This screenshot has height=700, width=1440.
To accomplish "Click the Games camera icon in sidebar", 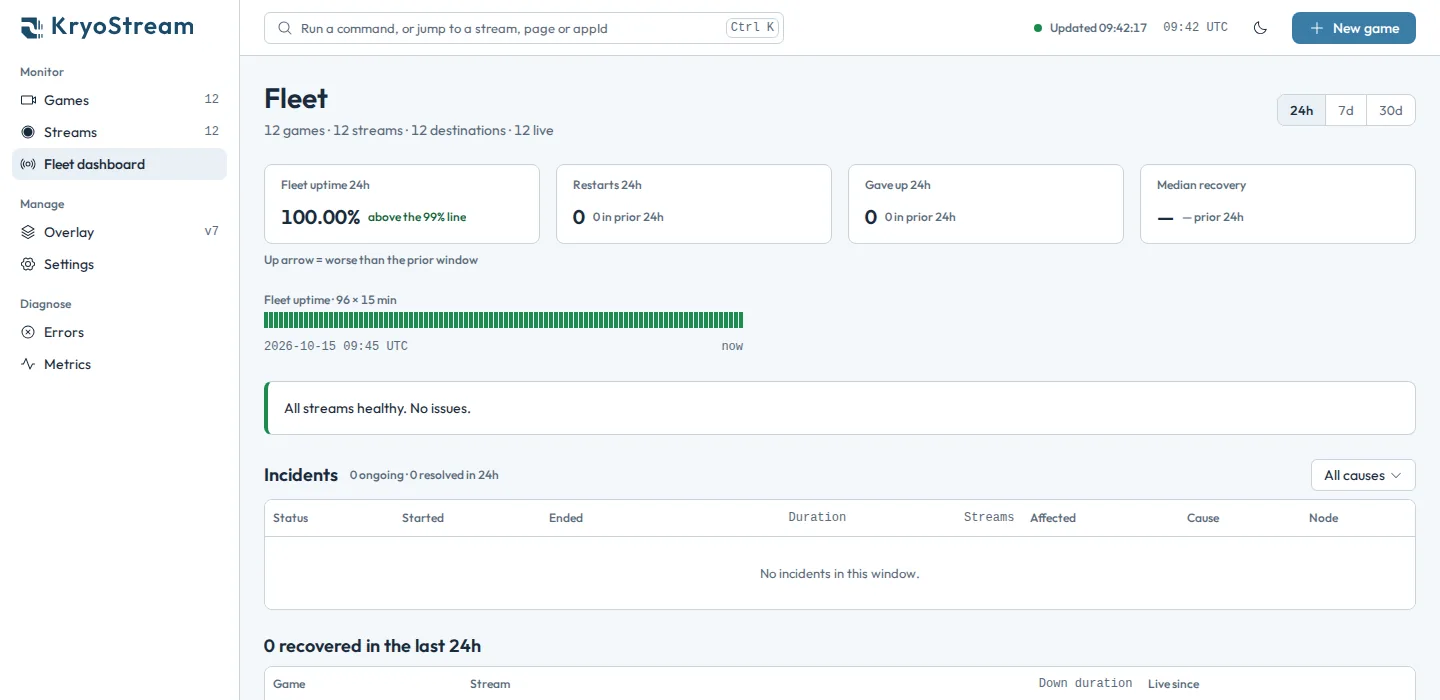I will tap(28, 100).
